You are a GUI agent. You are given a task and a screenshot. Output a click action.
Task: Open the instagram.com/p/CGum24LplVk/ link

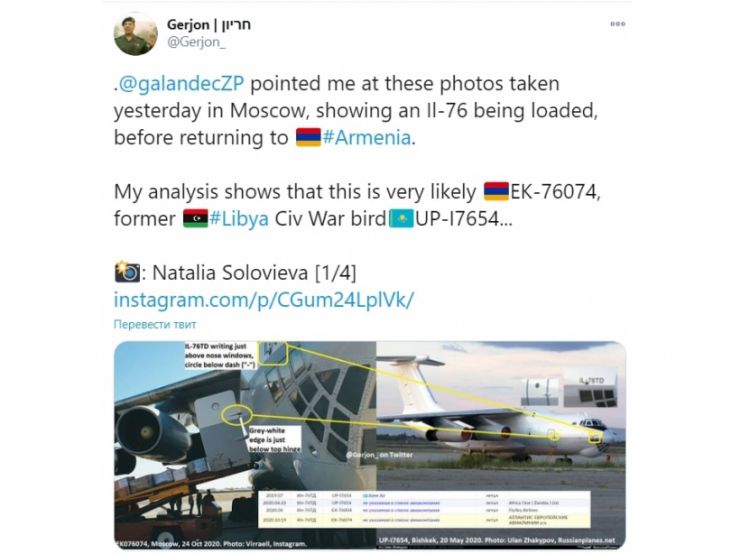click(x=264, y=299)
